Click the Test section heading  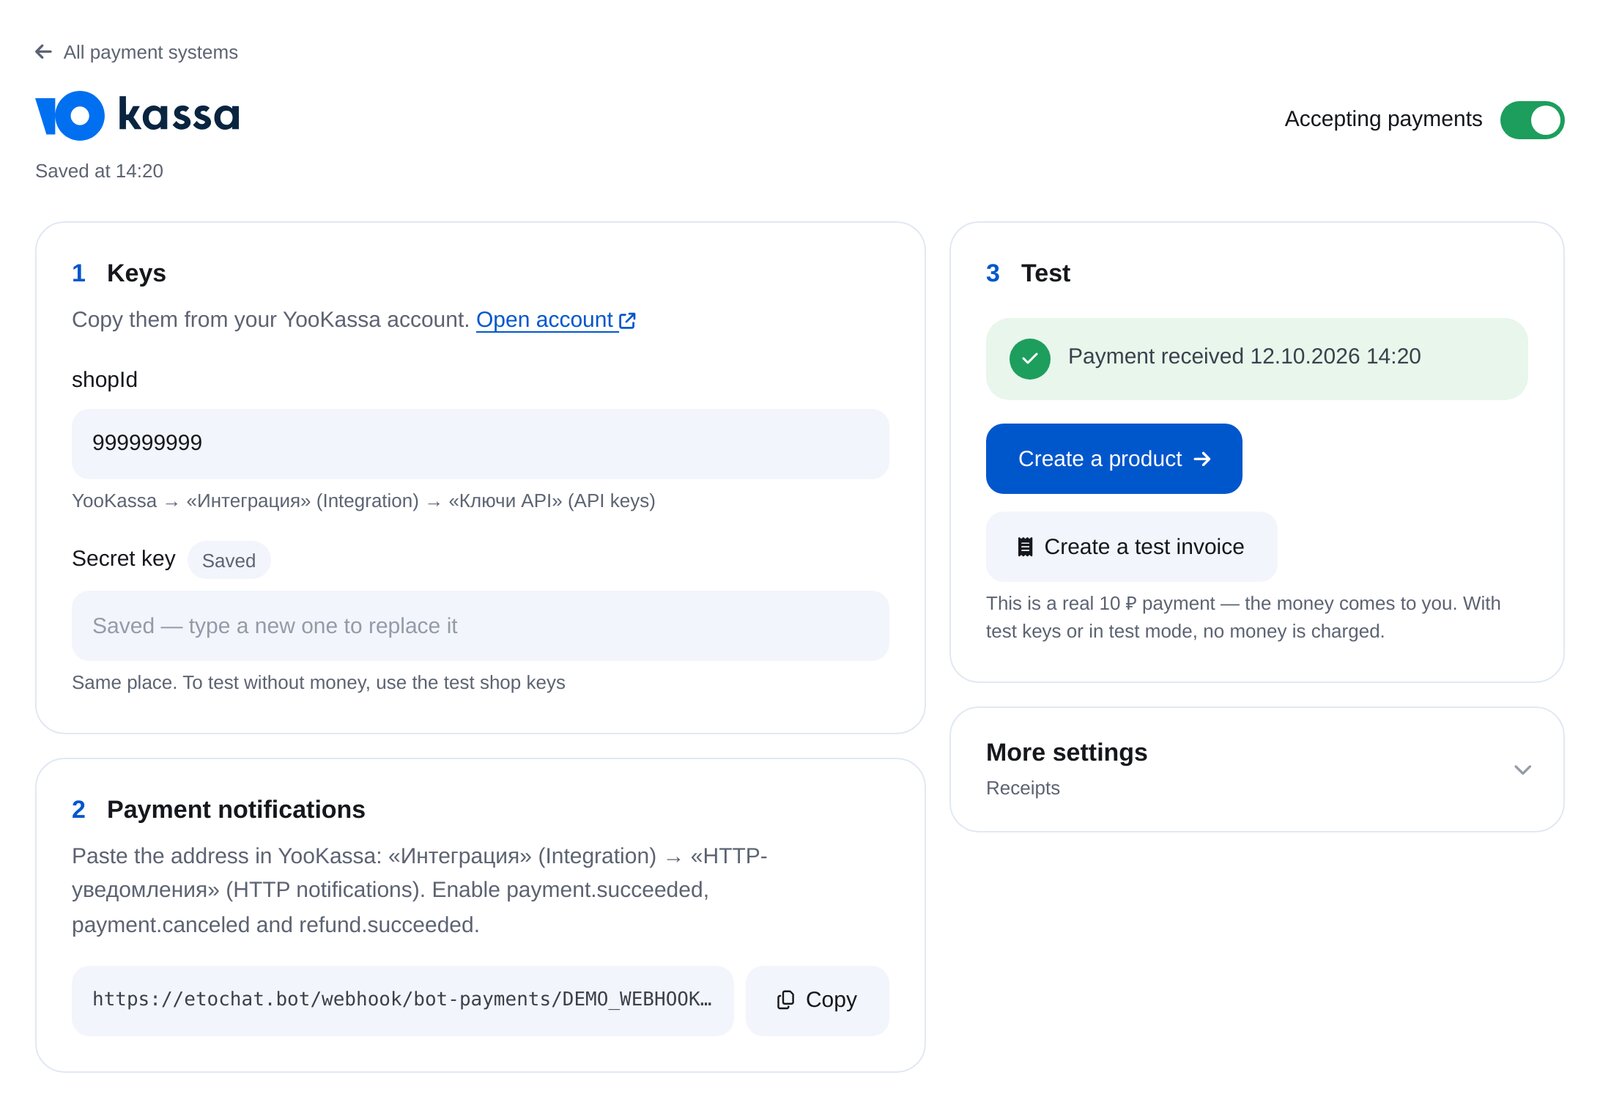1045,273
